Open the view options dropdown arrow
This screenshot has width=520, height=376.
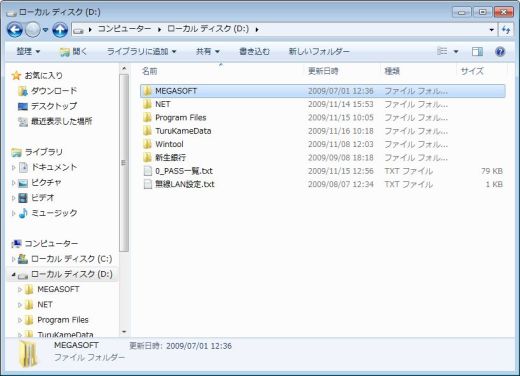click(x=456, y=52)
